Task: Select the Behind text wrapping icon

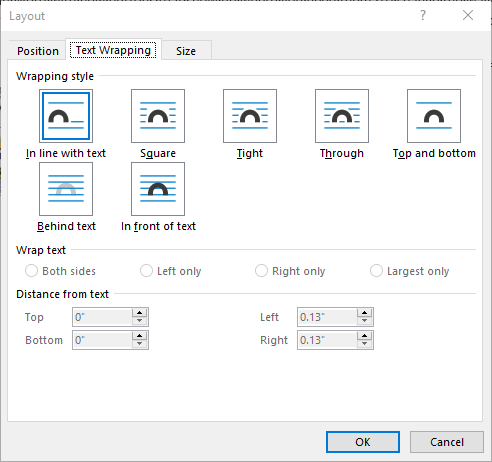Action: (x=66, y=189)
